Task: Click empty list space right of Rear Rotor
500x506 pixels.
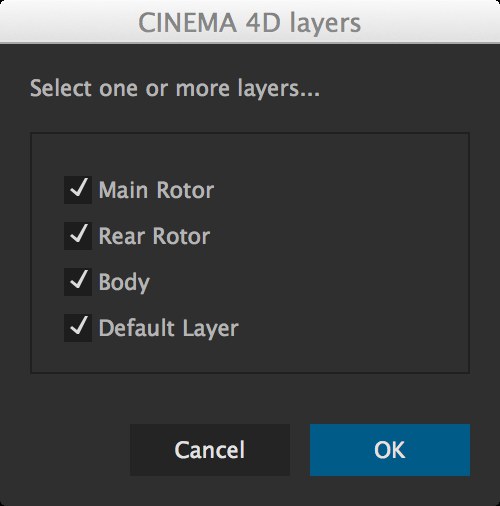Action: click(x=338, y=236)
